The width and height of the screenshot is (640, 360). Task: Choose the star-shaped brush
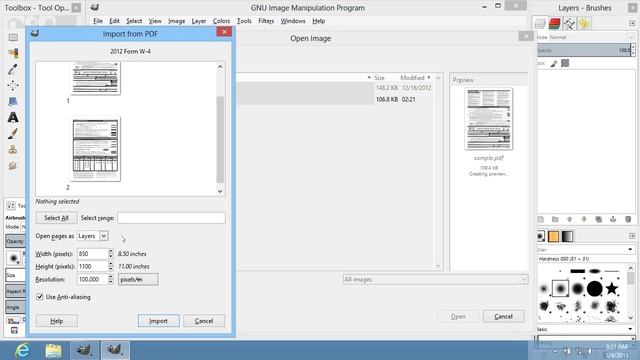[x=611, y=289]
